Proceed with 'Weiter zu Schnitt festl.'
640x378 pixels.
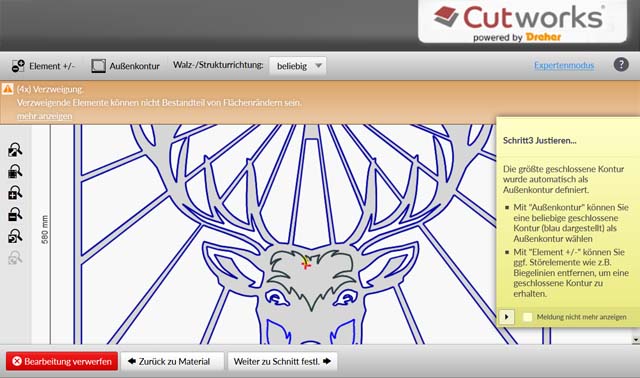click(282, 361)
